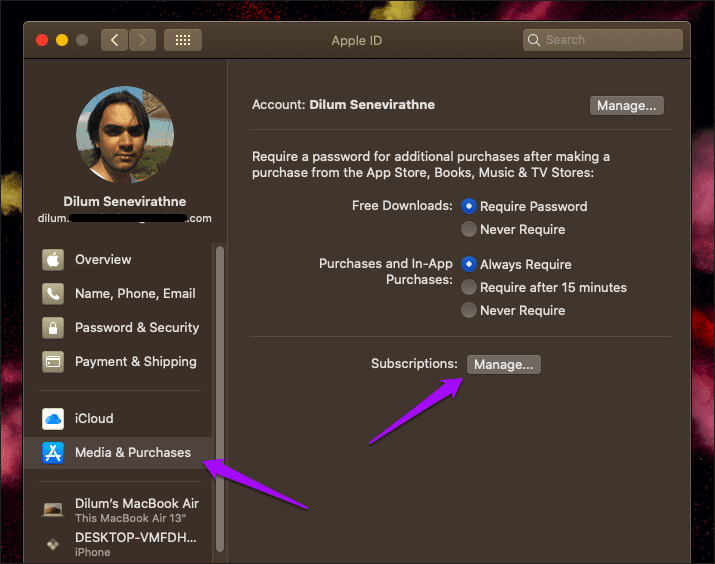The height and width of the screenshot is (564, 715).
Task: Open Name, Phone, Email section
Action: [x=118, y=294]
